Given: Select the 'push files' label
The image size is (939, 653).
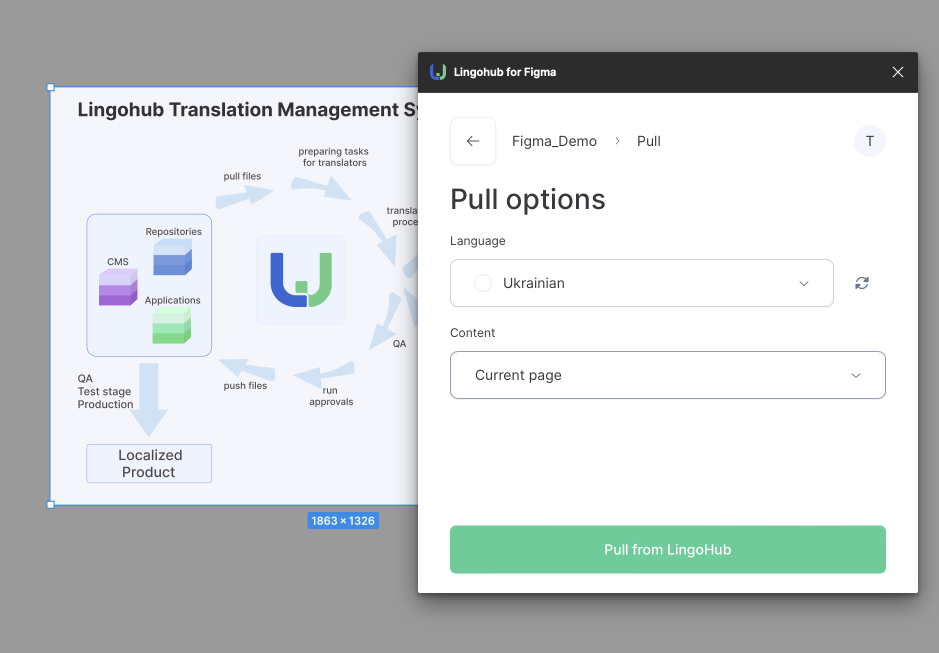Looking at the screenshot, I should point(245,386).
